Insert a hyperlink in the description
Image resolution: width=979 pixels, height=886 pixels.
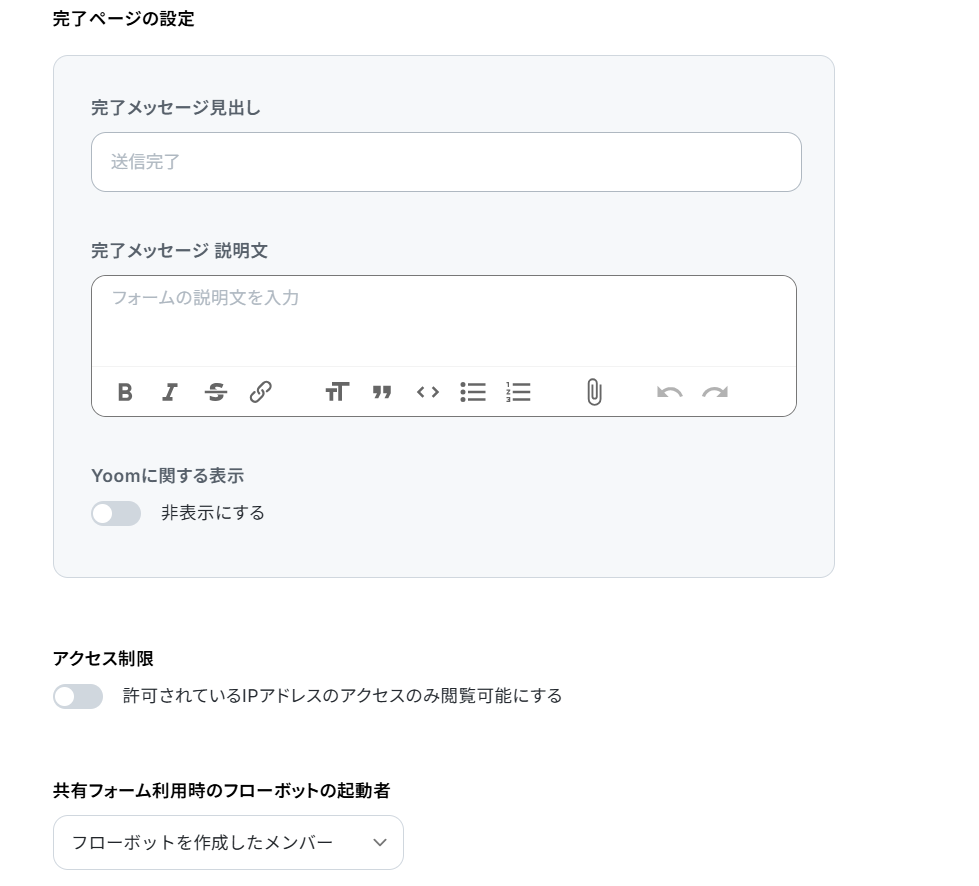(x=260, y=392)
